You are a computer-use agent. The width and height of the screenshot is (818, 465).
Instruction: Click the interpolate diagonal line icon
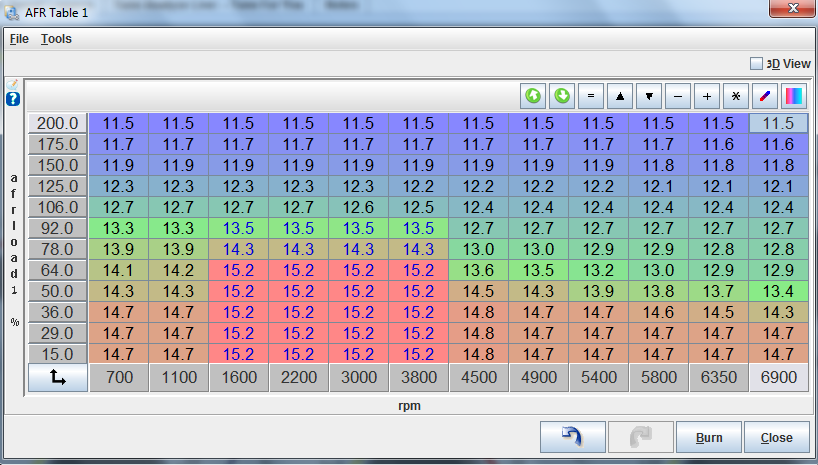[x=765, y=96]
